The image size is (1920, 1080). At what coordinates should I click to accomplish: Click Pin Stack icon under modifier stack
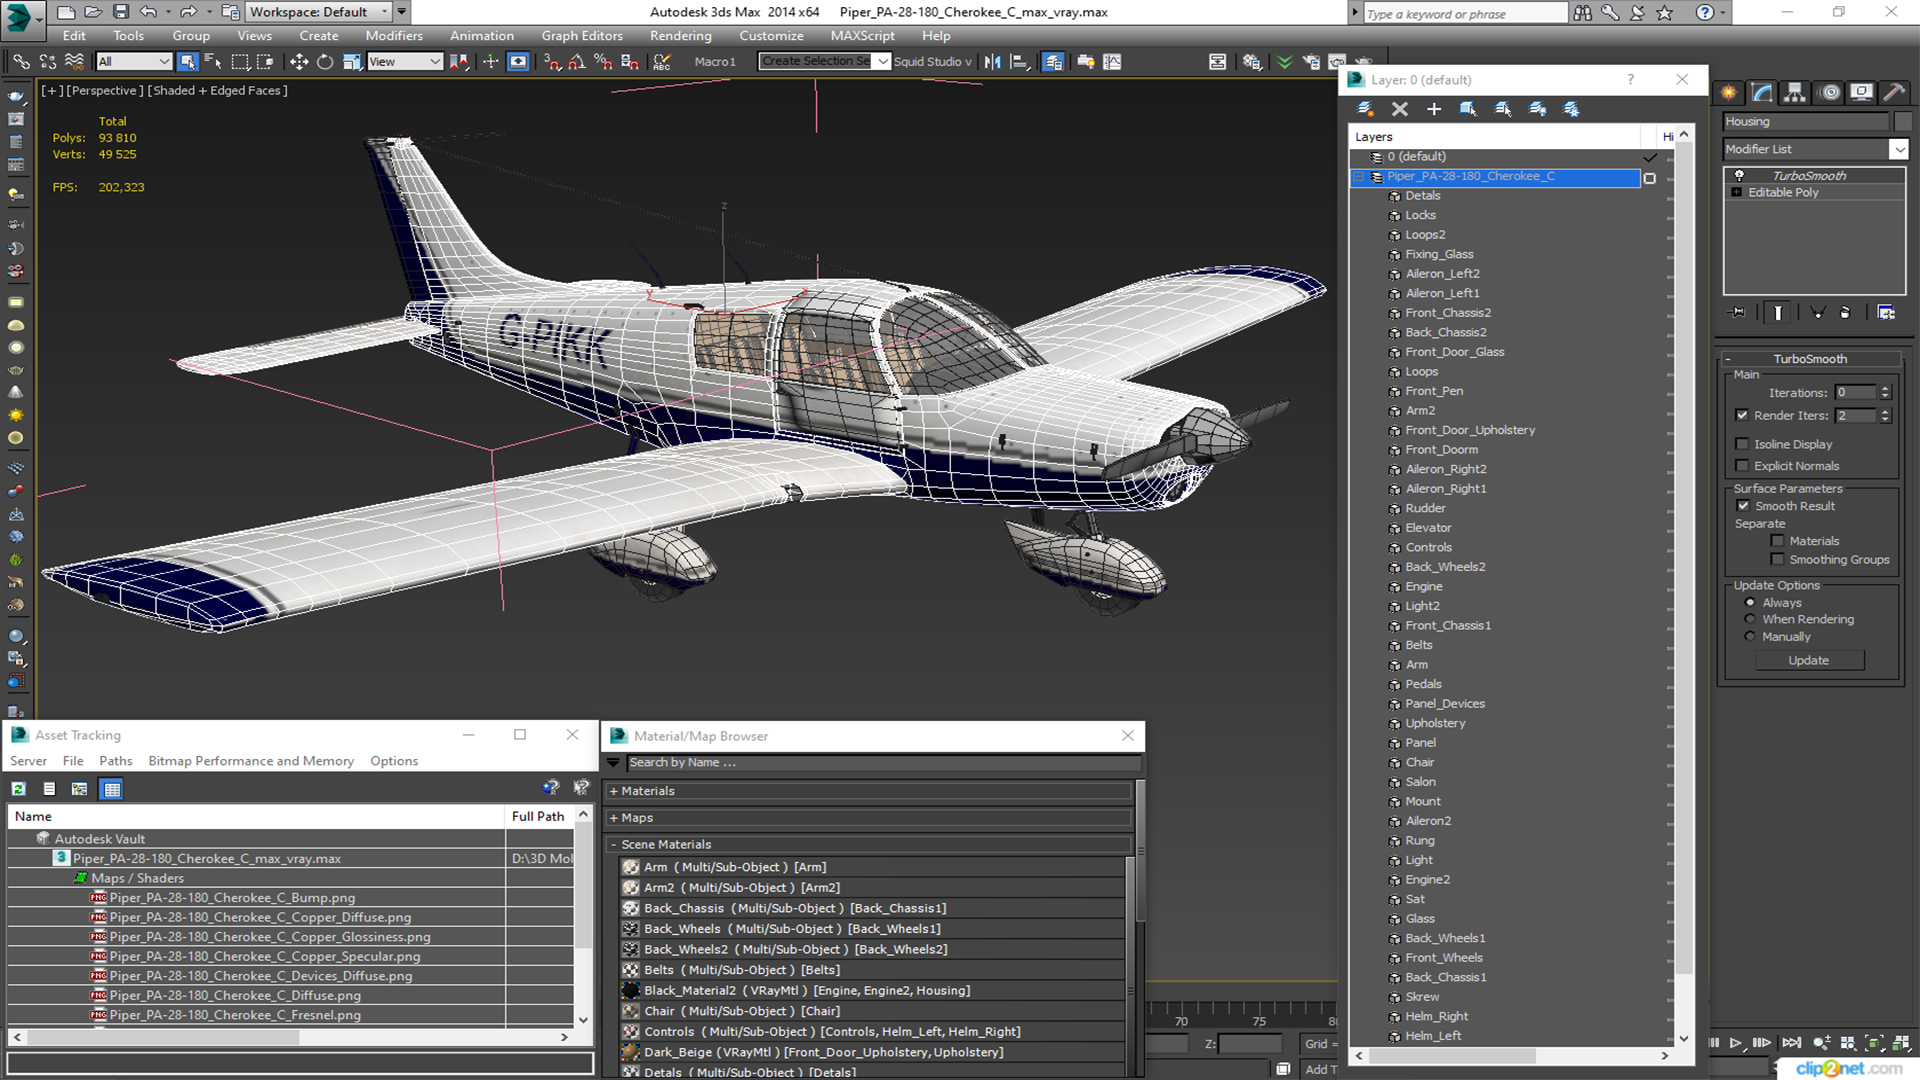(1738, 313)
